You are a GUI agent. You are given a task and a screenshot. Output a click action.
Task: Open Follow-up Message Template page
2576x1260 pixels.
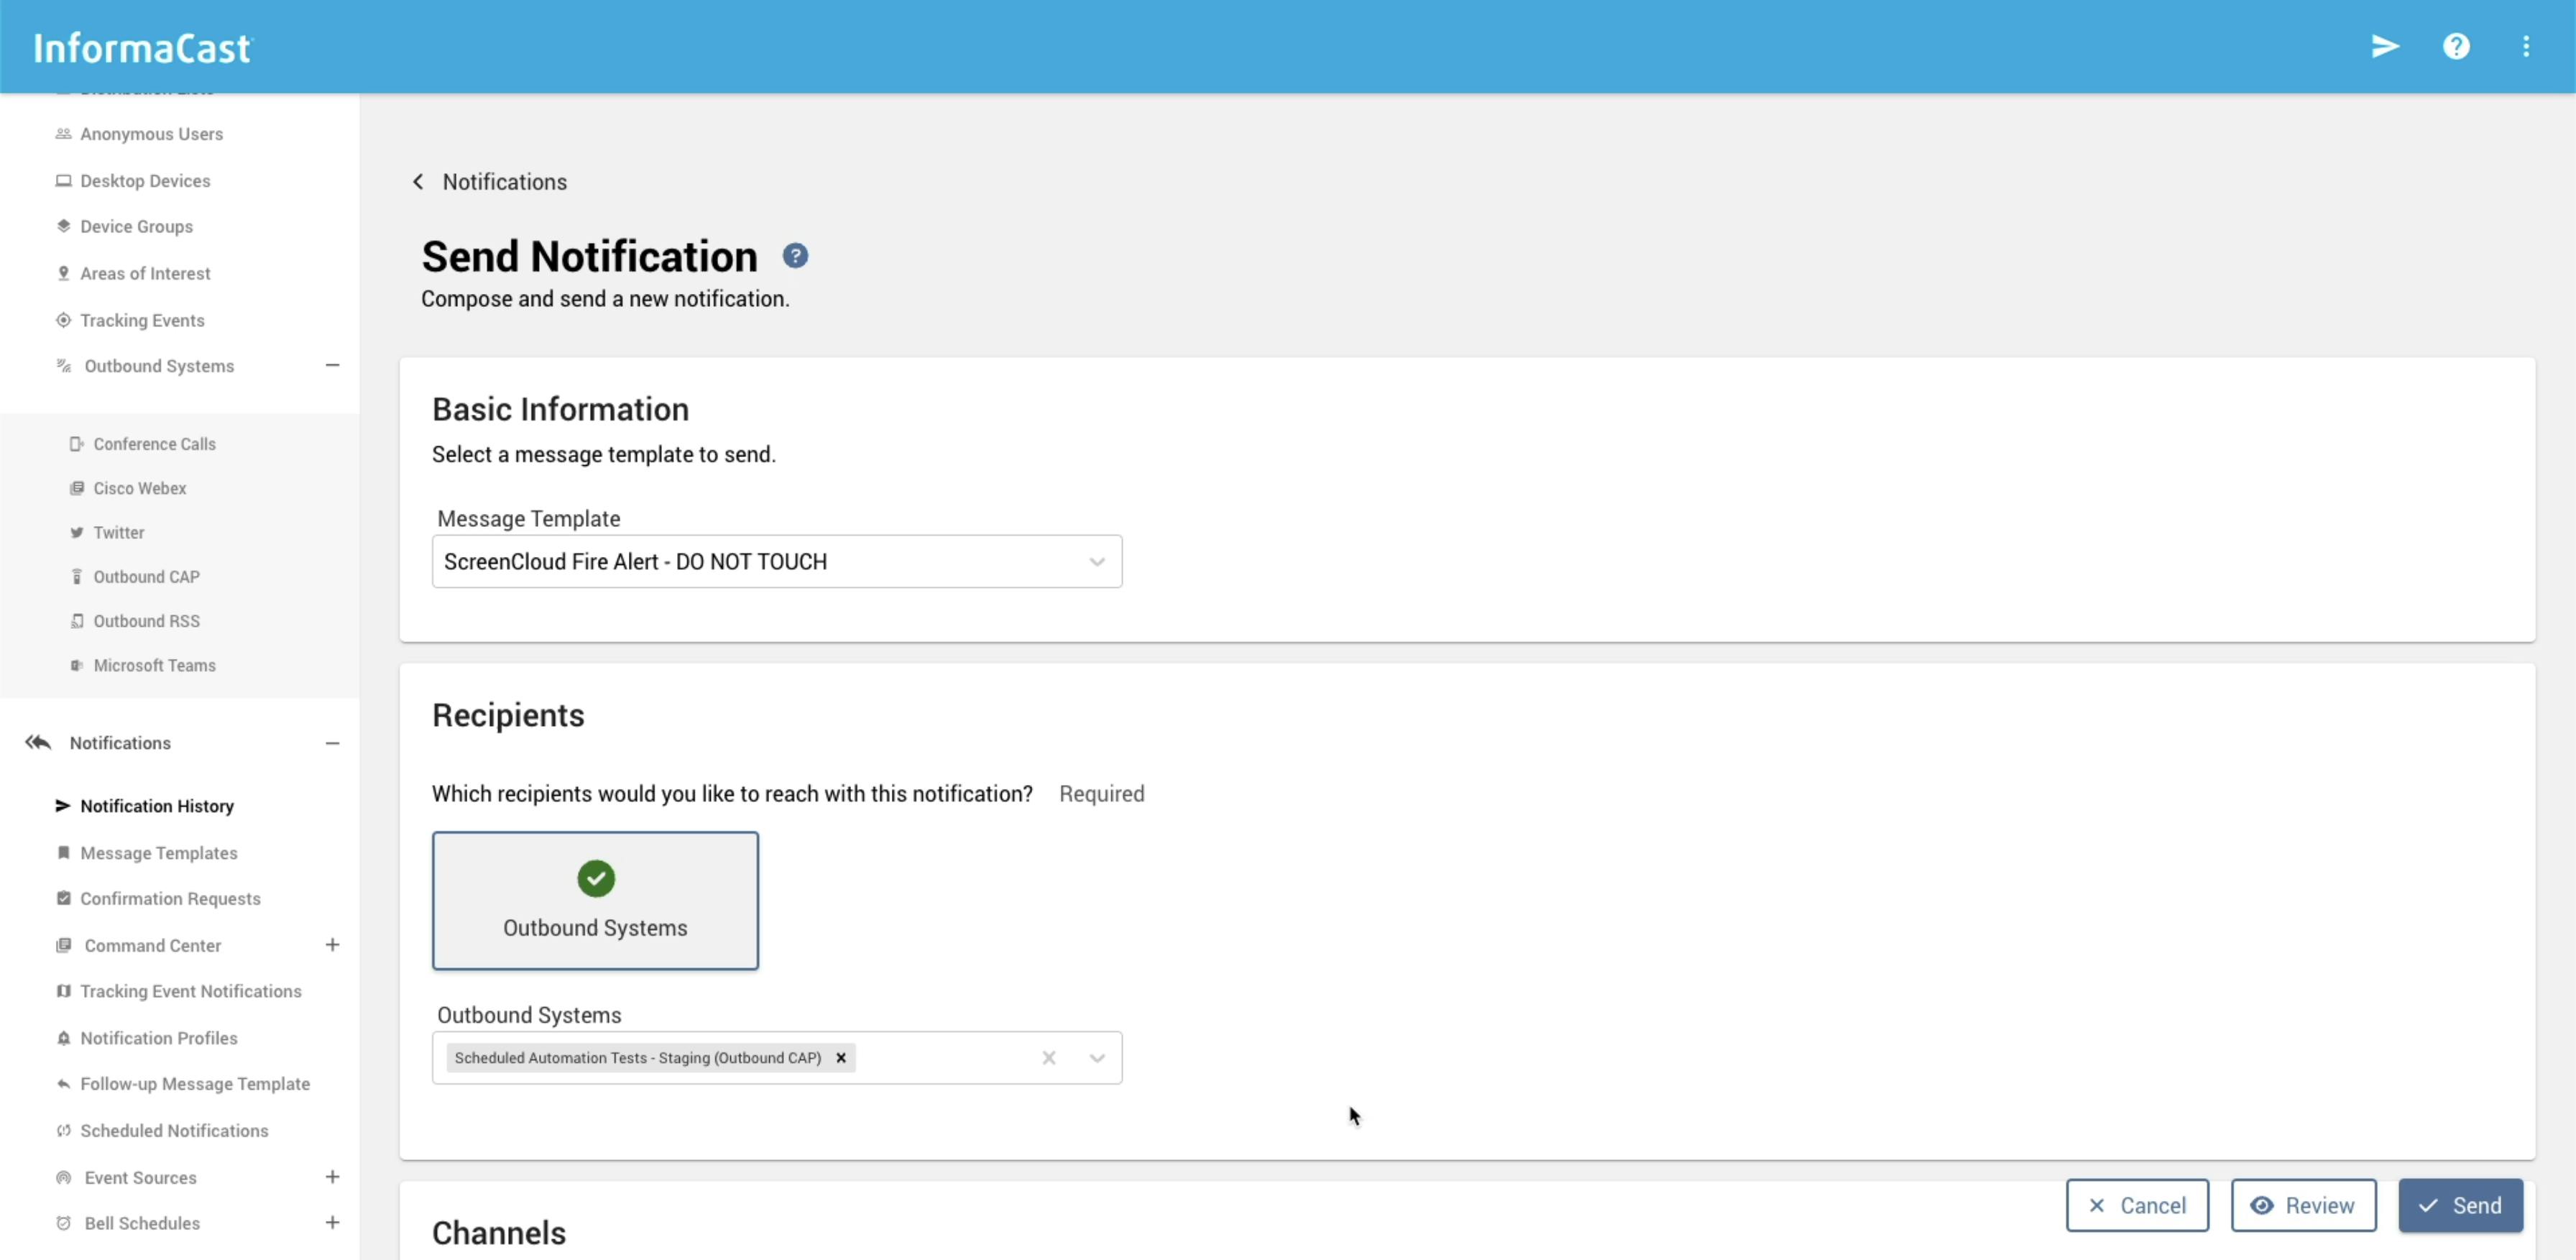click(195, 1083)
